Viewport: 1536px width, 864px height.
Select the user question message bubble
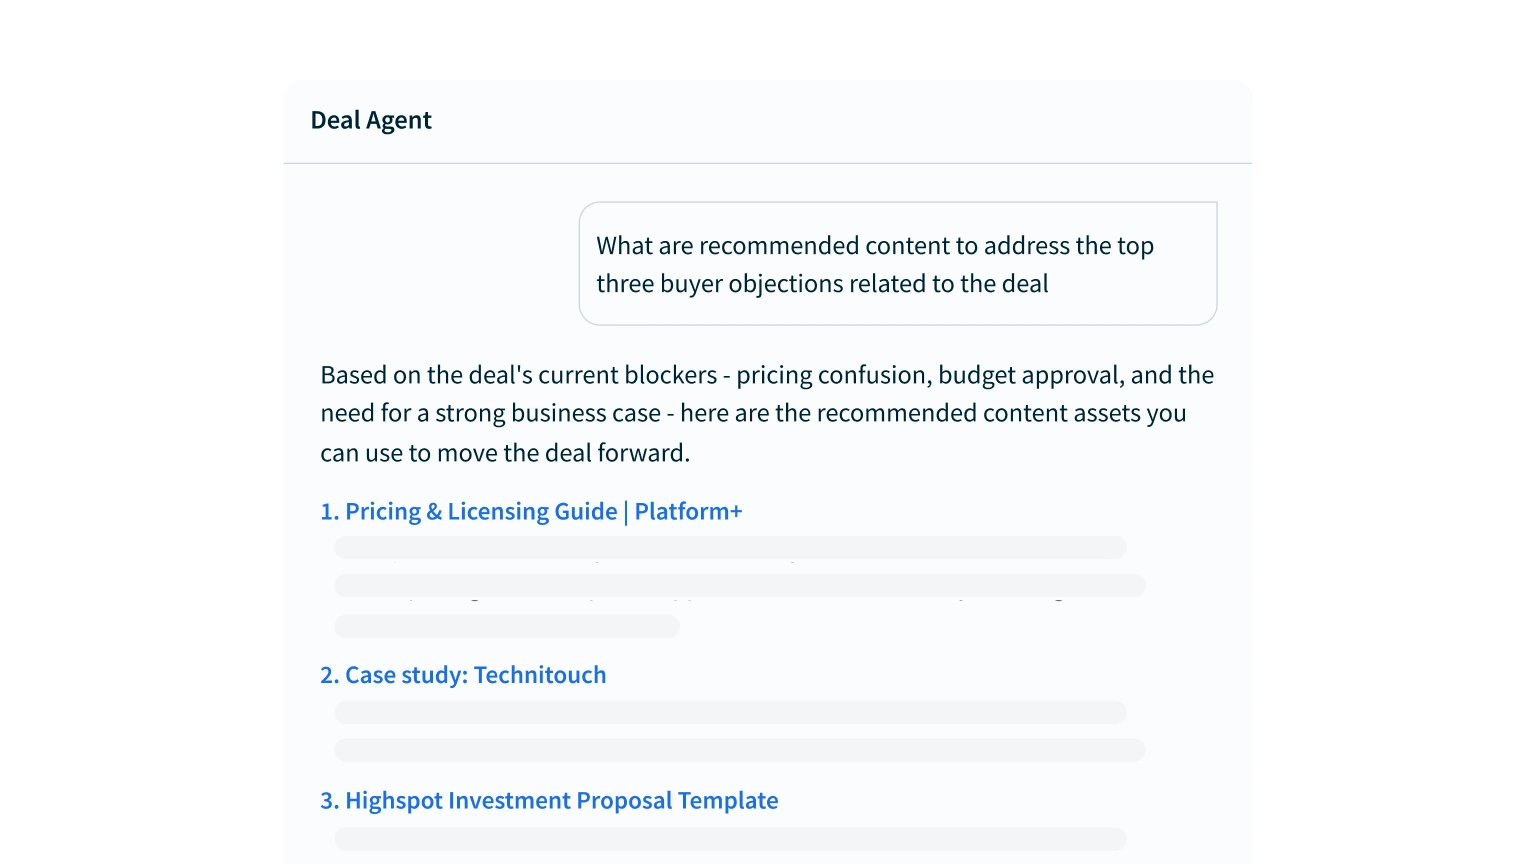tap(898, 264)
